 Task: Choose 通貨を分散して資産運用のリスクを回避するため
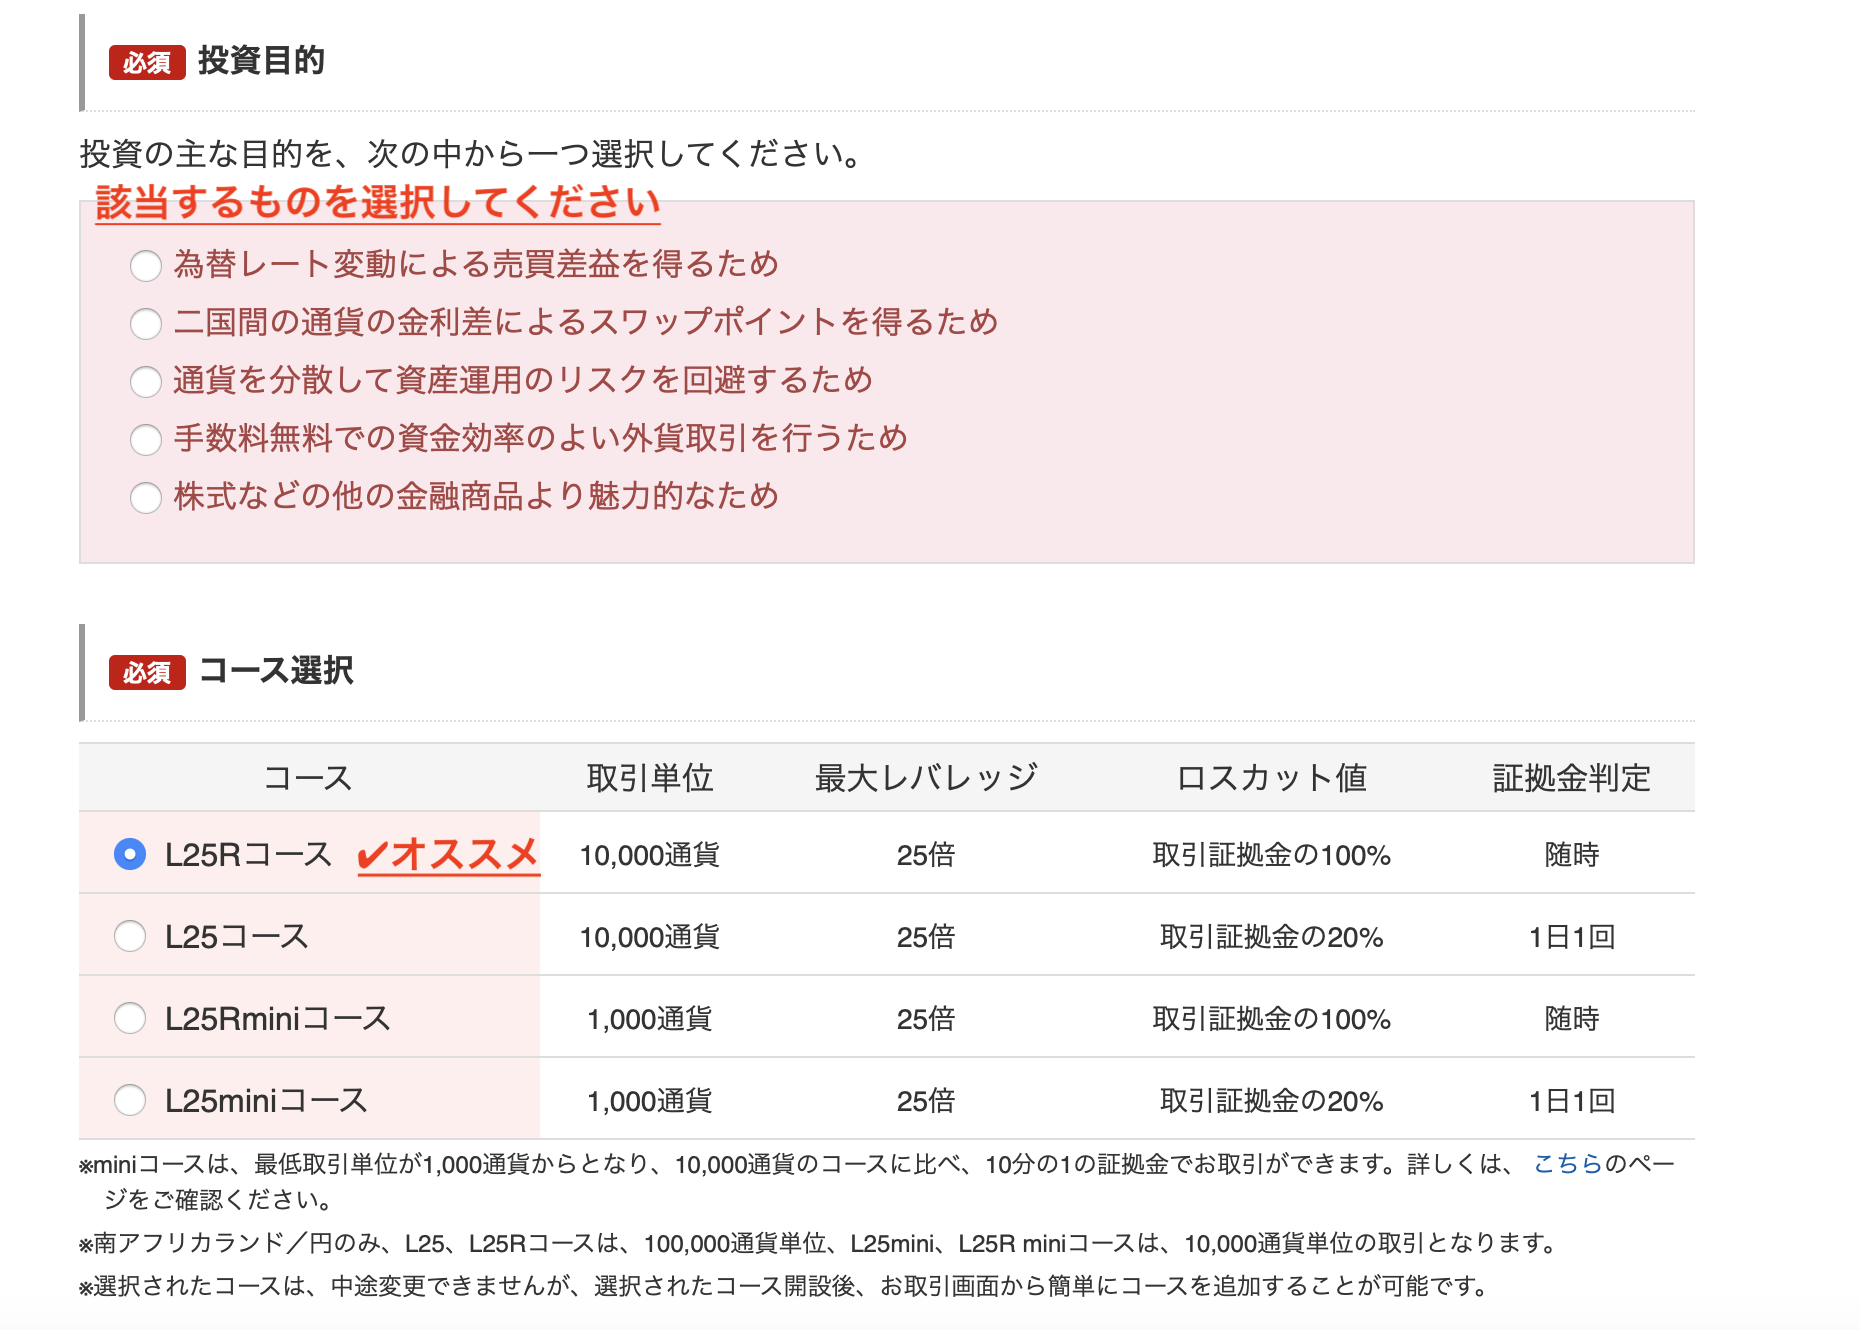coord(146,381)
